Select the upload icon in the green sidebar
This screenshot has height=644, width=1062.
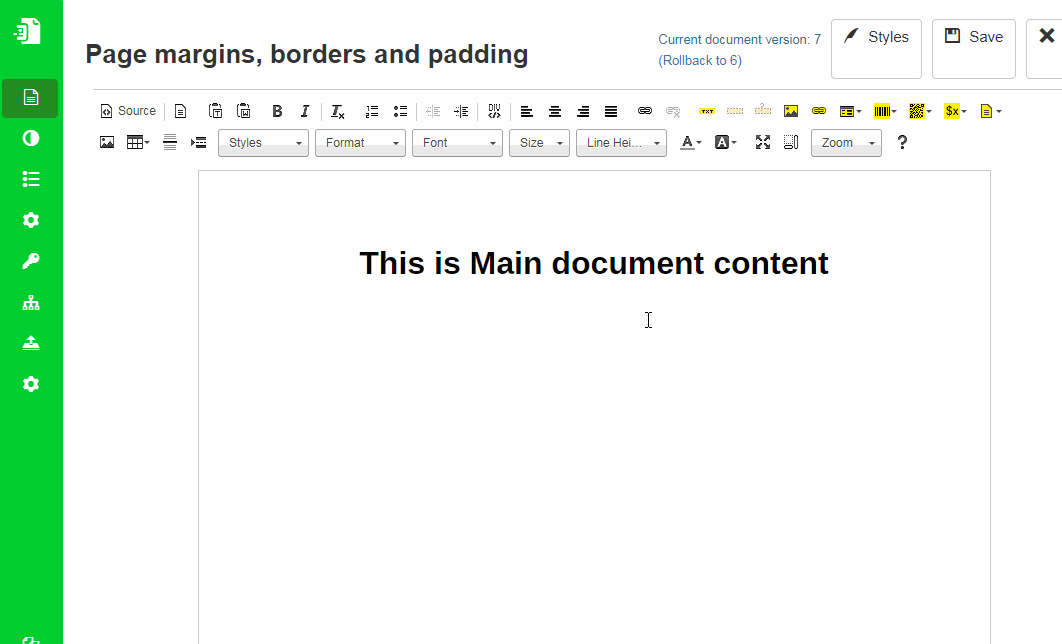pyautogui.click(x=31, y=342)
